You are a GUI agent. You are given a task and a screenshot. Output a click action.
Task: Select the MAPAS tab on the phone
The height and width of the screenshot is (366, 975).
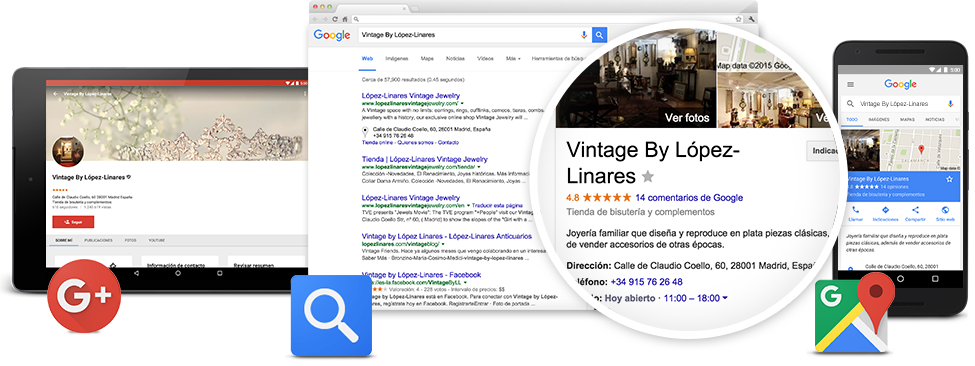[x=907, y=119]
